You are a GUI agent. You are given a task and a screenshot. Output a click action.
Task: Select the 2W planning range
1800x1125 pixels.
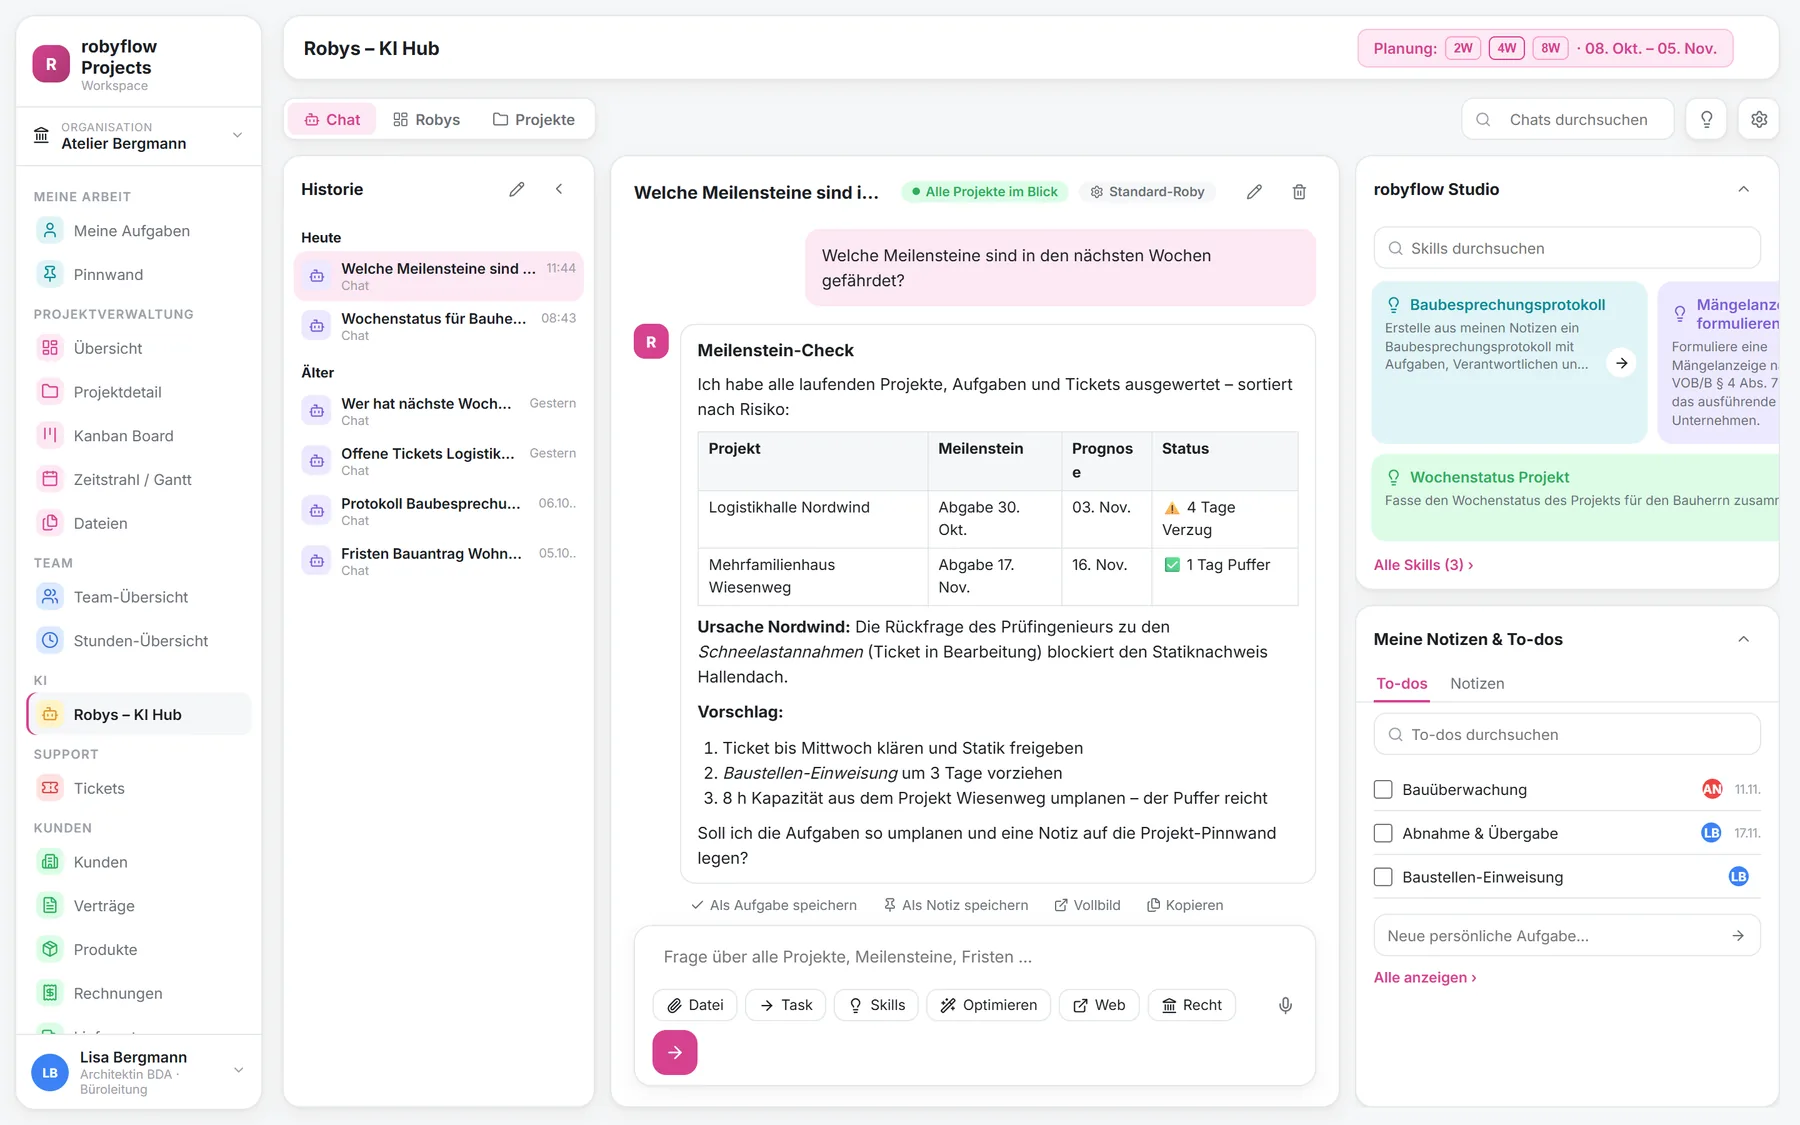click(1463, 48)
